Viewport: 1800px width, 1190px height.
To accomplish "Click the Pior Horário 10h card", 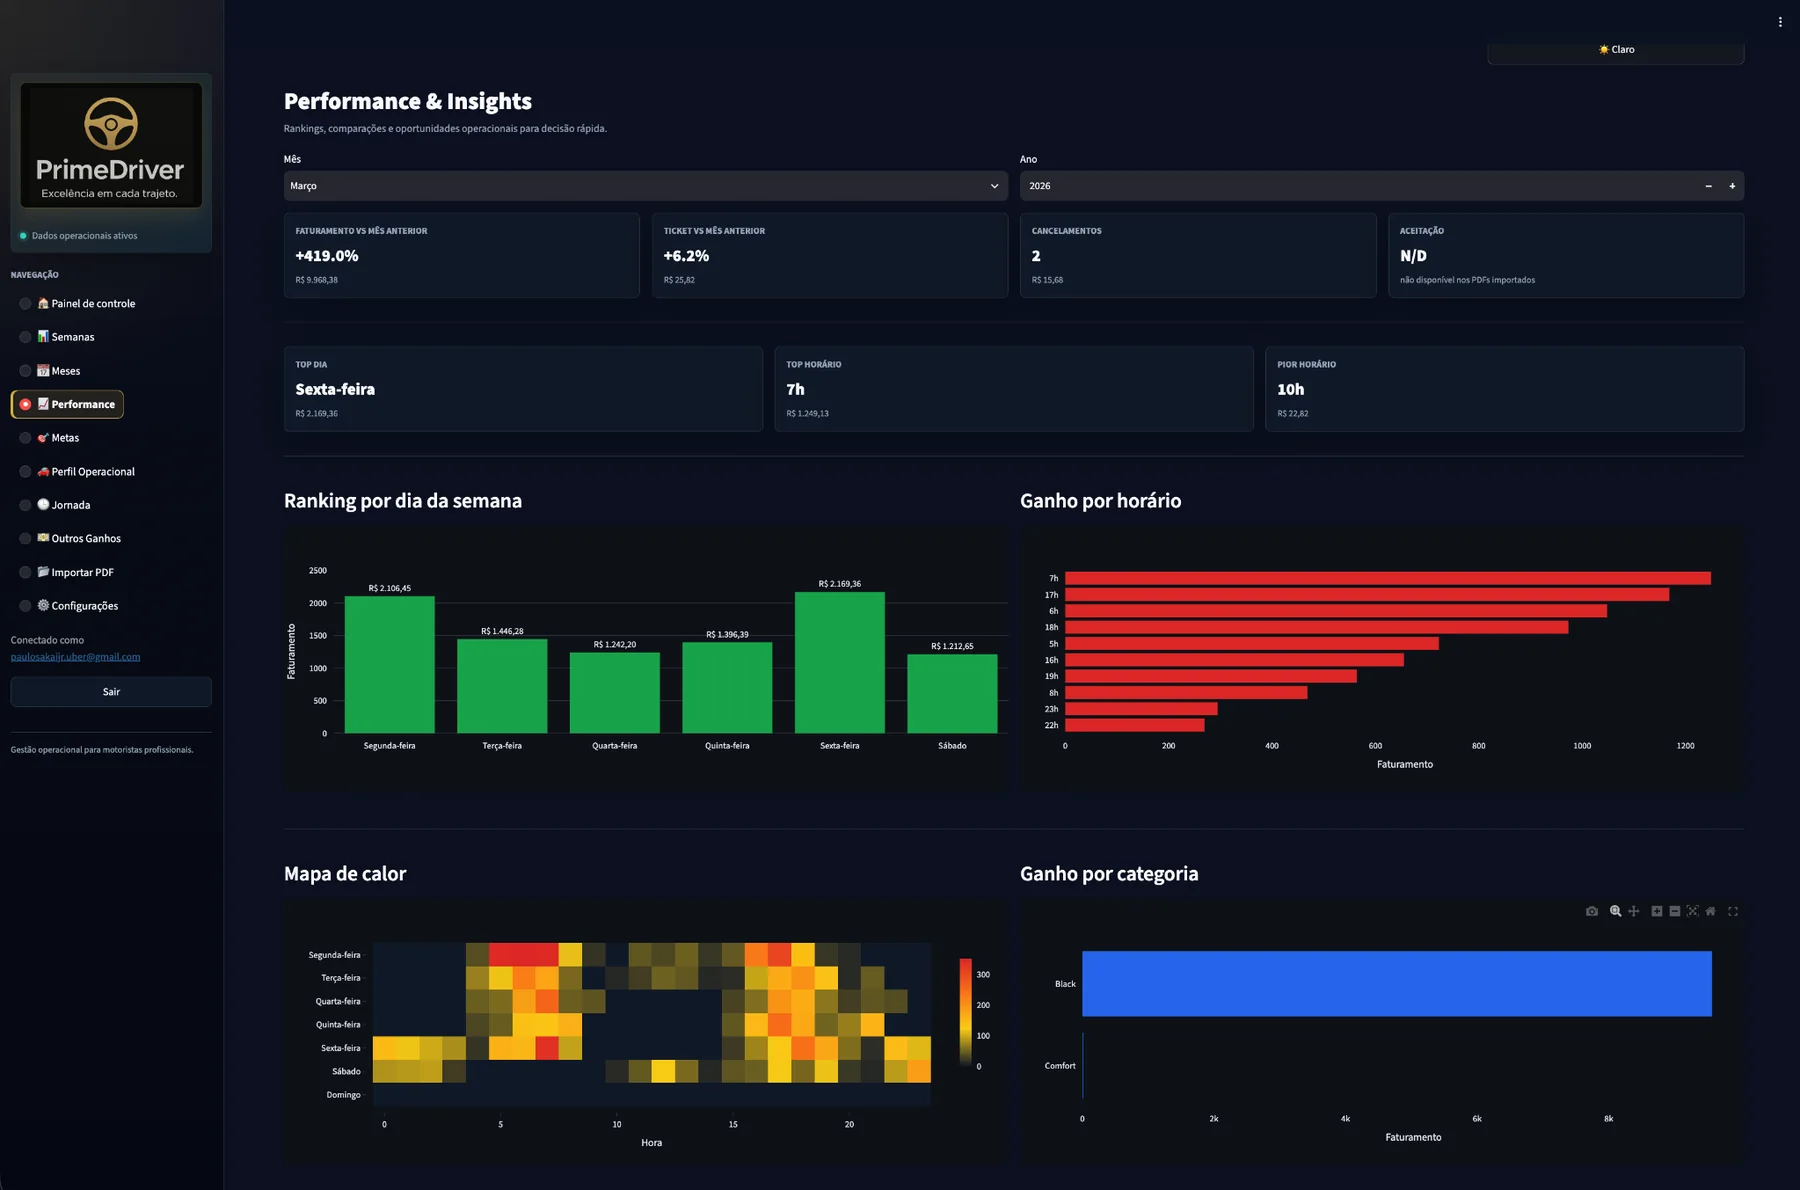I will point(1505,389).
